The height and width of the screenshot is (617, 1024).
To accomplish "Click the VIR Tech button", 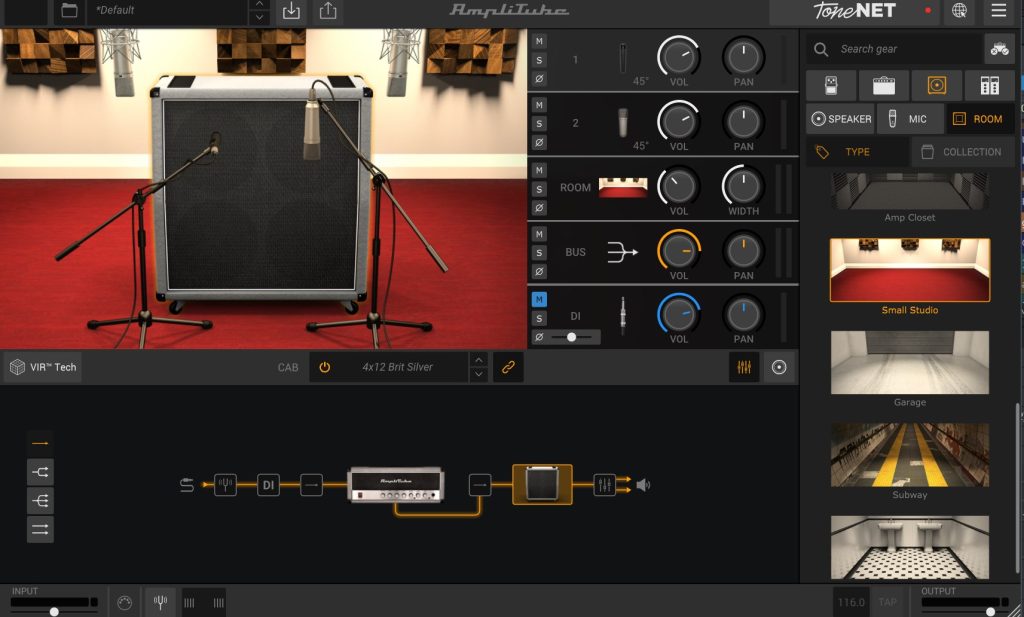I will 43,367.
